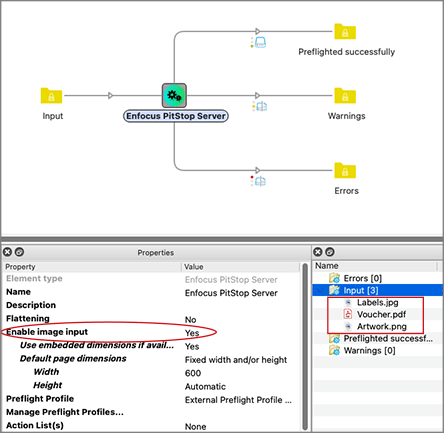Close the Properties panel

pyautogui.click(x=7, y=252)
